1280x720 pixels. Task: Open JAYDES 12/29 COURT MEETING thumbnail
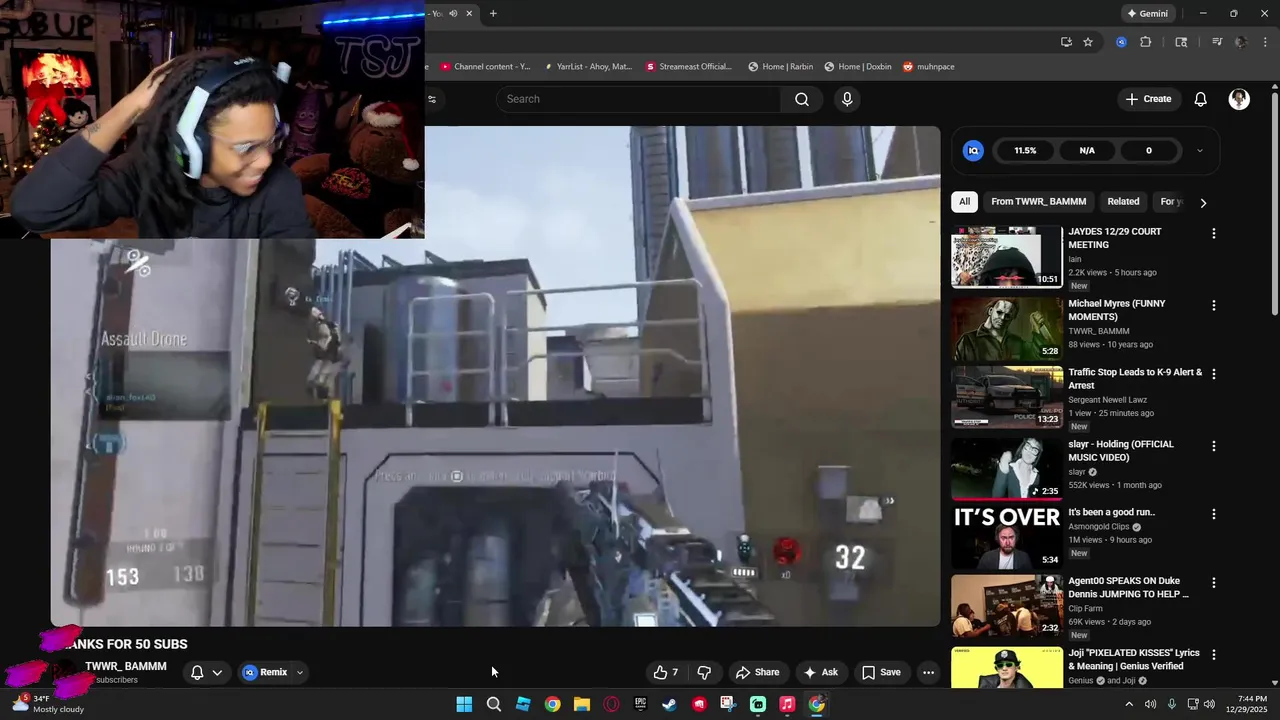(x=1007, y=256)
